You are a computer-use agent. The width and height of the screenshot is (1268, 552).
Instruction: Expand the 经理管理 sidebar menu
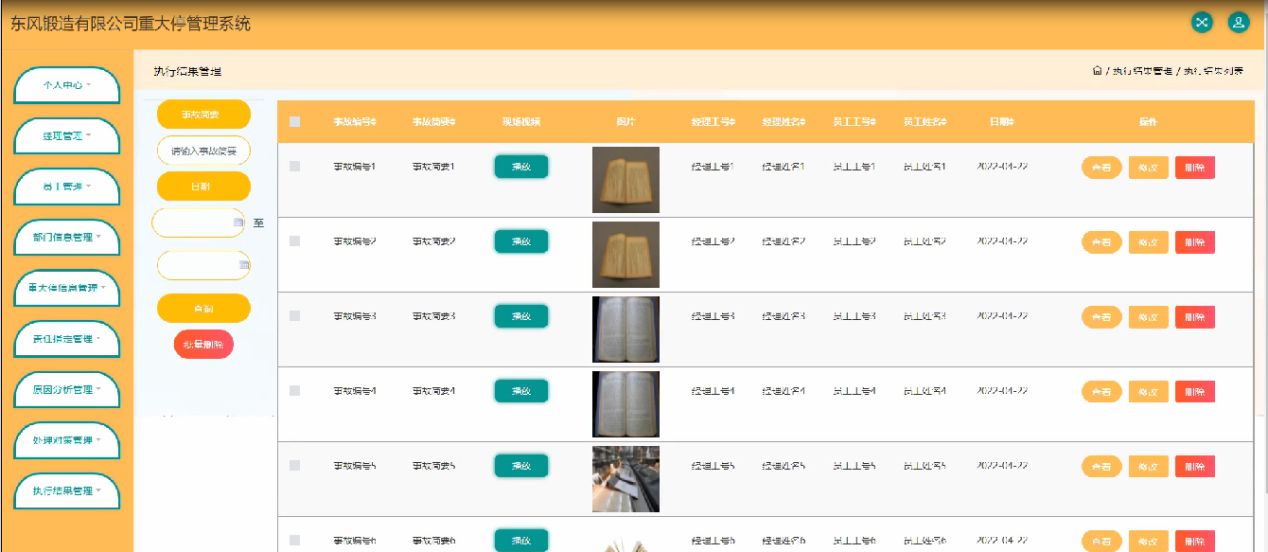(x=67, y=136)
